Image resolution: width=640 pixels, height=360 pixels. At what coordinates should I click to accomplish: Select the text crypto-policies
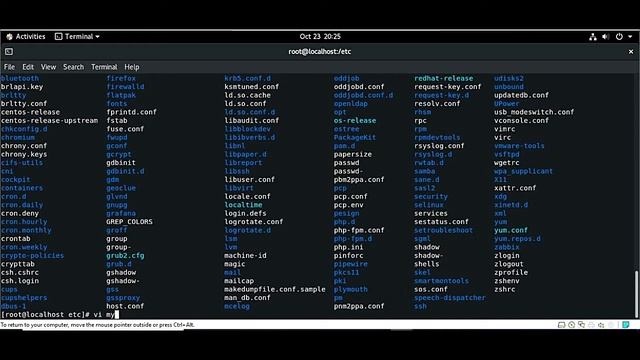[x=33, y=256]
